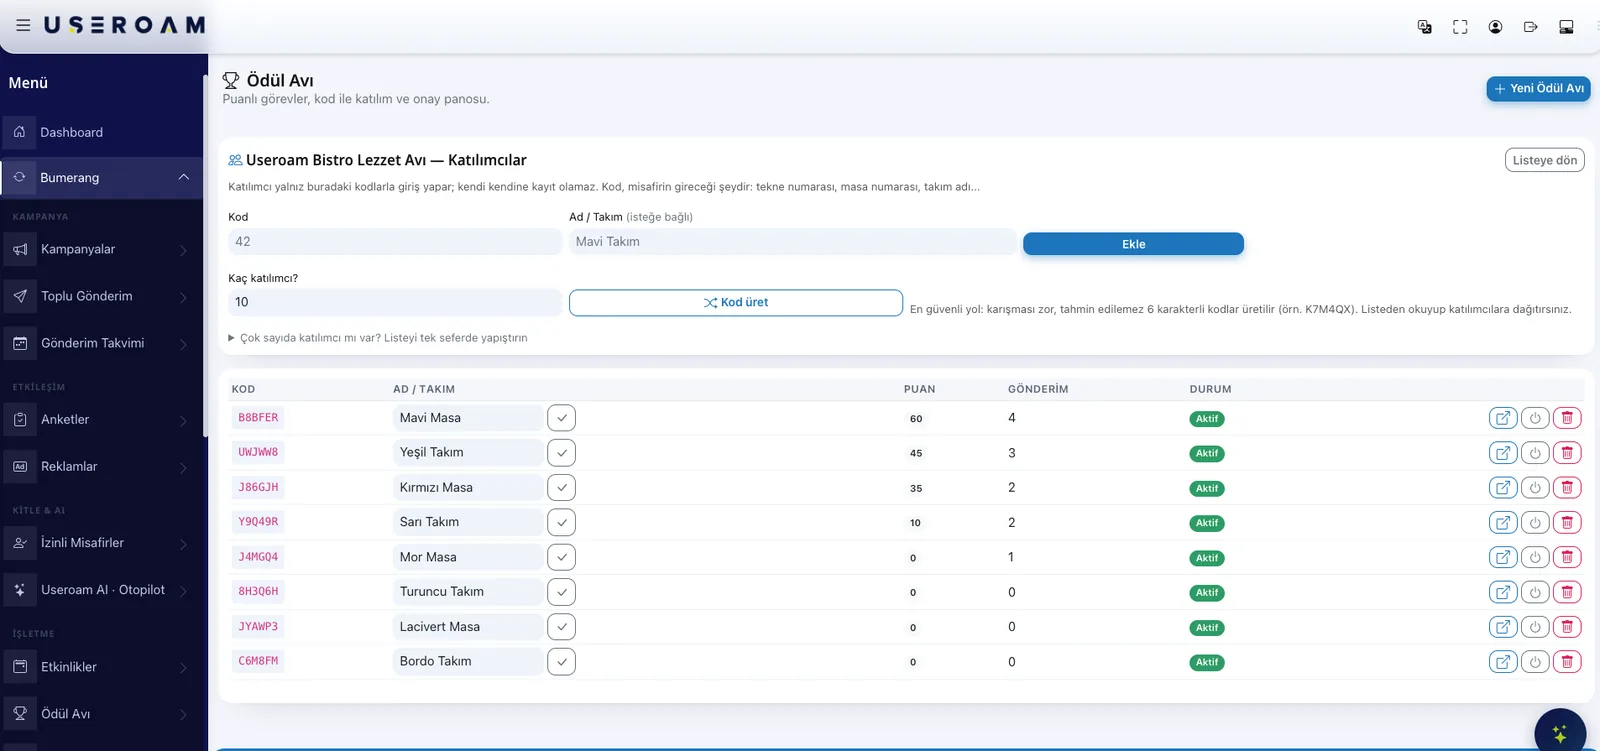Toggle power status for Sarı Takım
The image size is (1600, 751).
(x=1535, y=522)
